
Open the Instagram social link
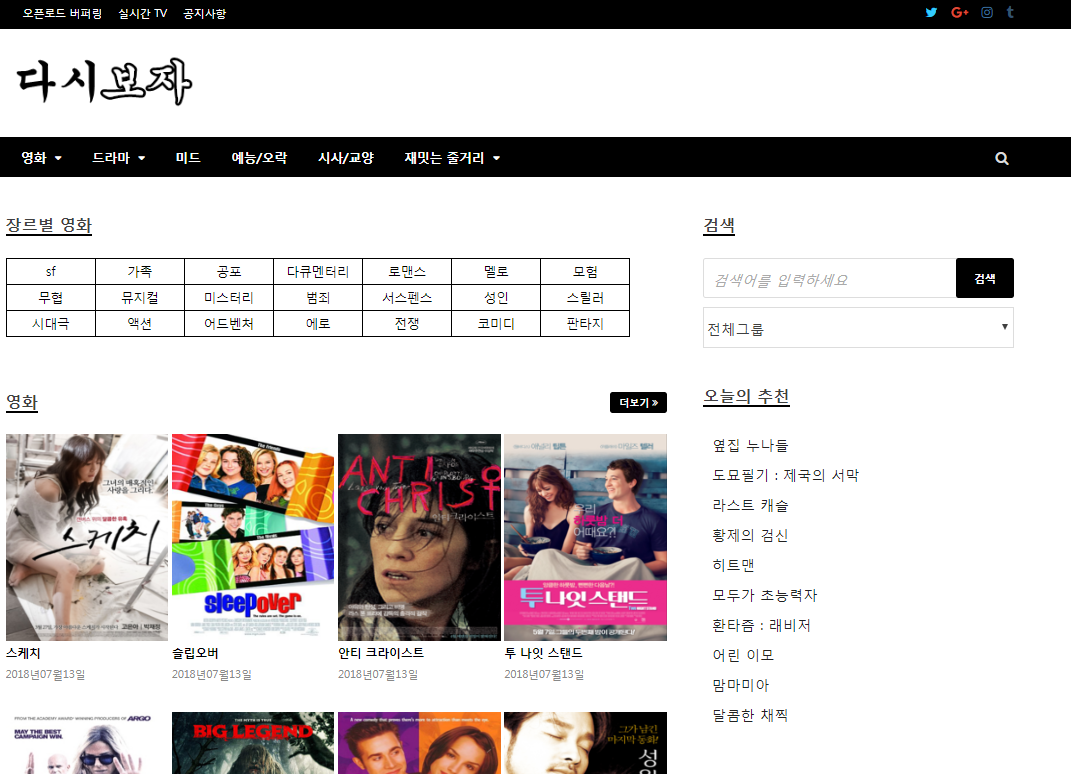pos(987,12)
